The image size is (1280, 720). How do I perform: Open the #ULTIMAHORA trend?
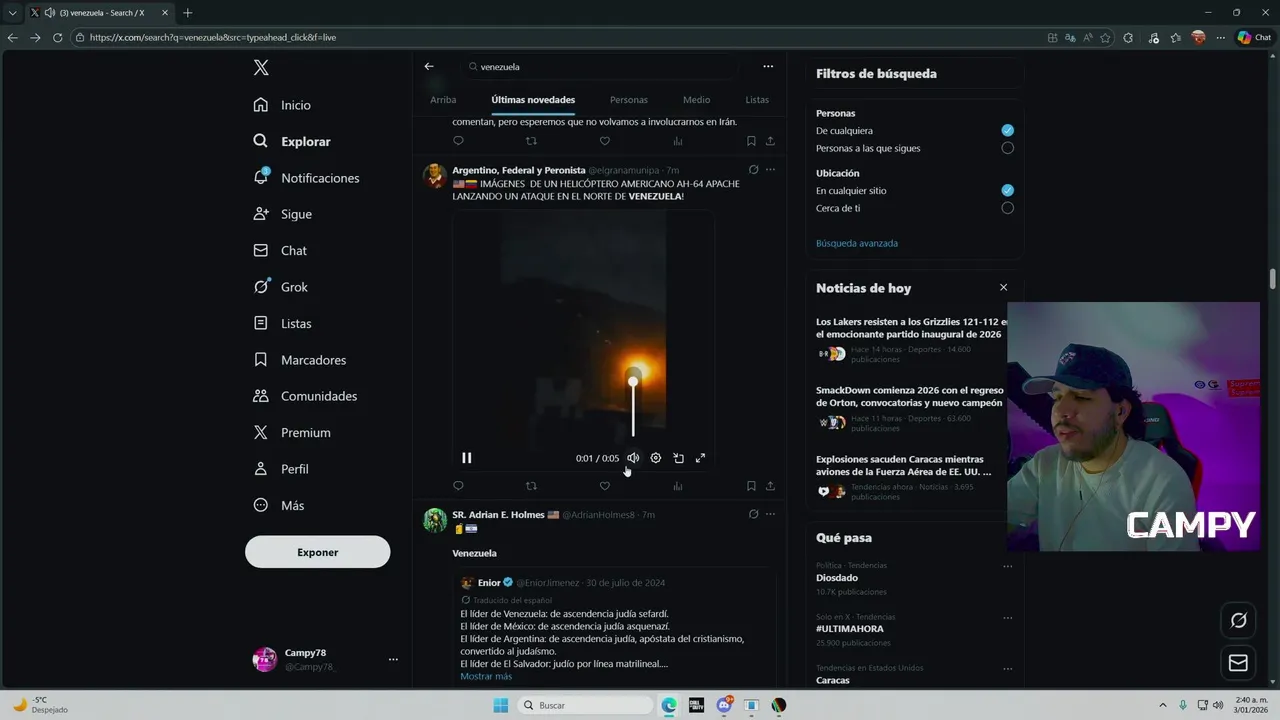[x=850, y=629]
